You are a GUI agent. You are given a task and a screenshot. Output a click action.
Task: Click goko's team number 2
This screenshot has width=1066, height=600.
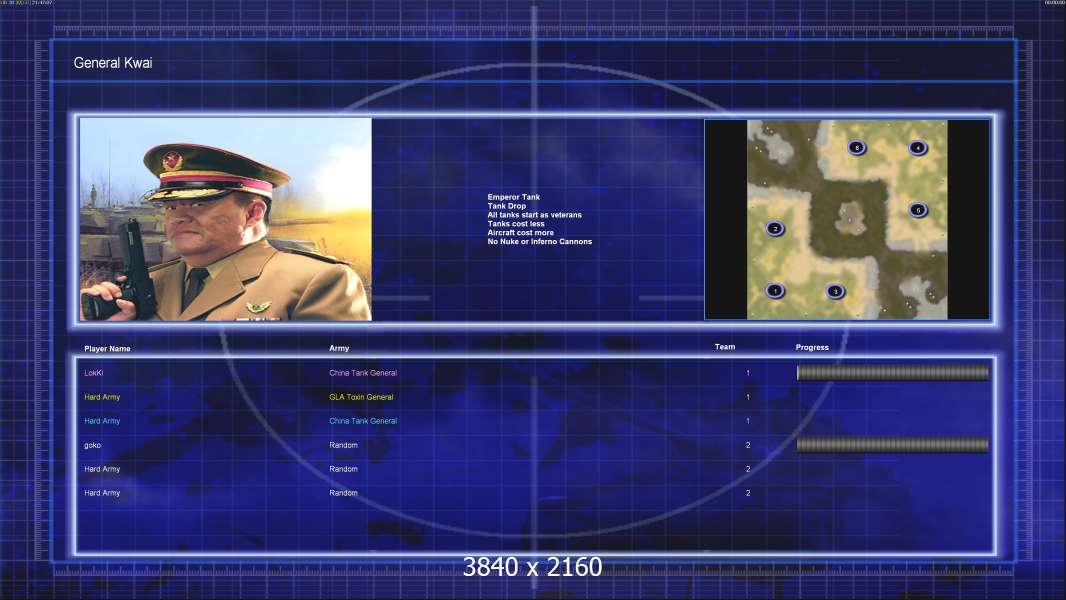[x=748, y=445]
